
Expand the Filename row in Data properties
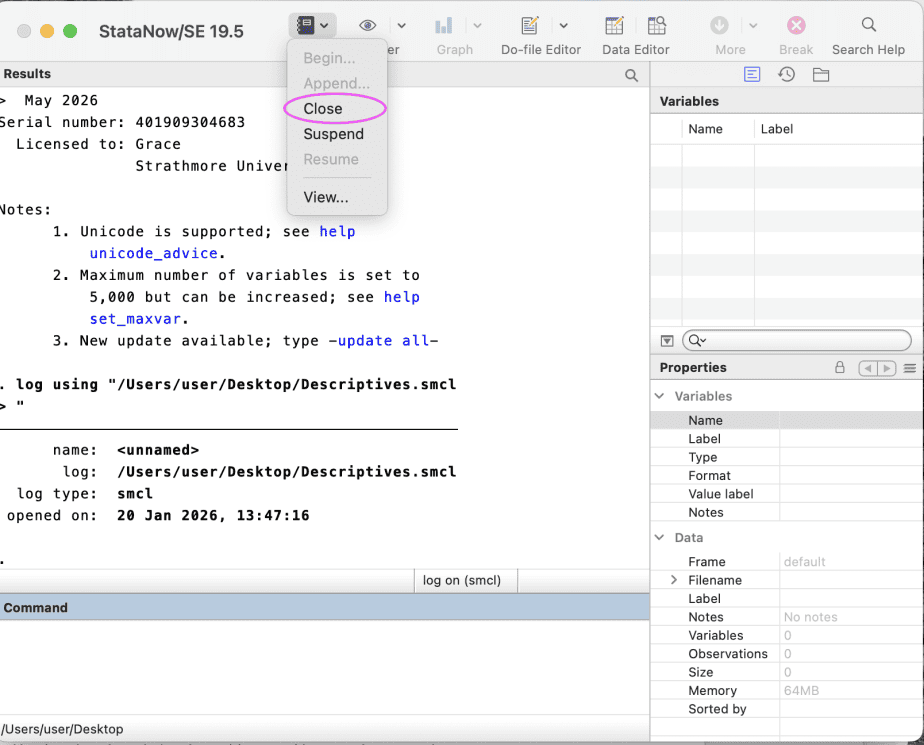(674, 580)
